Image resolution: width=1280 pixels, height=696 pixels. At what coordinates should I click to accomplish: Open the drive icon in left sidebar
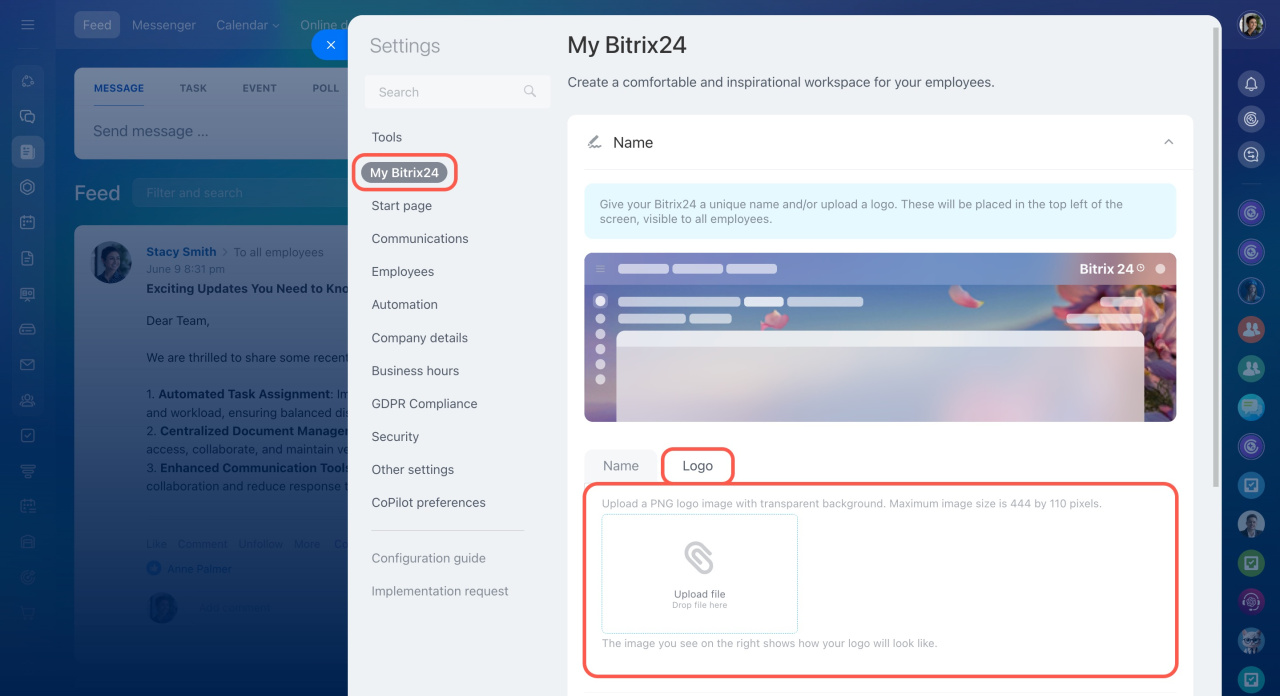tap(28, 329)
